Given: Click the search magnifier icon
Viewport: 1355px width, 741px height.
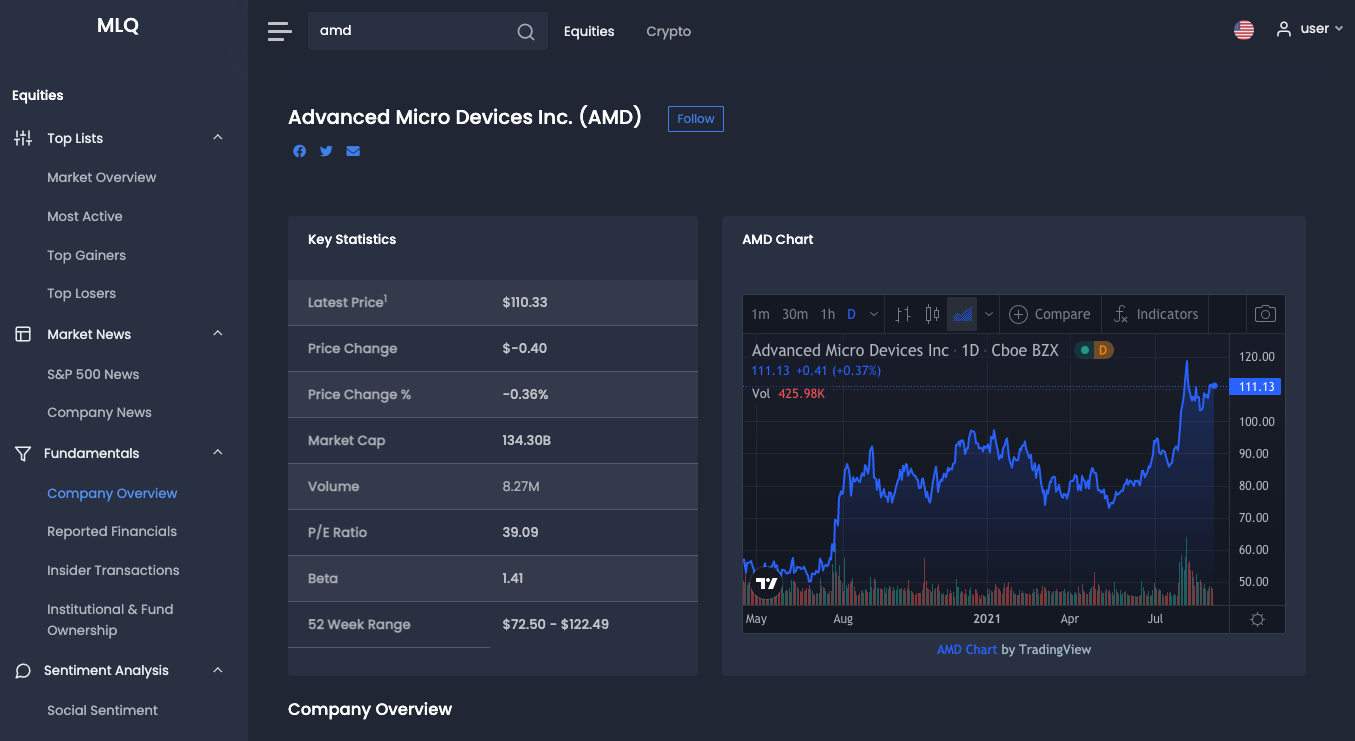Looking at the screenshot, I should tap(526, 31).
